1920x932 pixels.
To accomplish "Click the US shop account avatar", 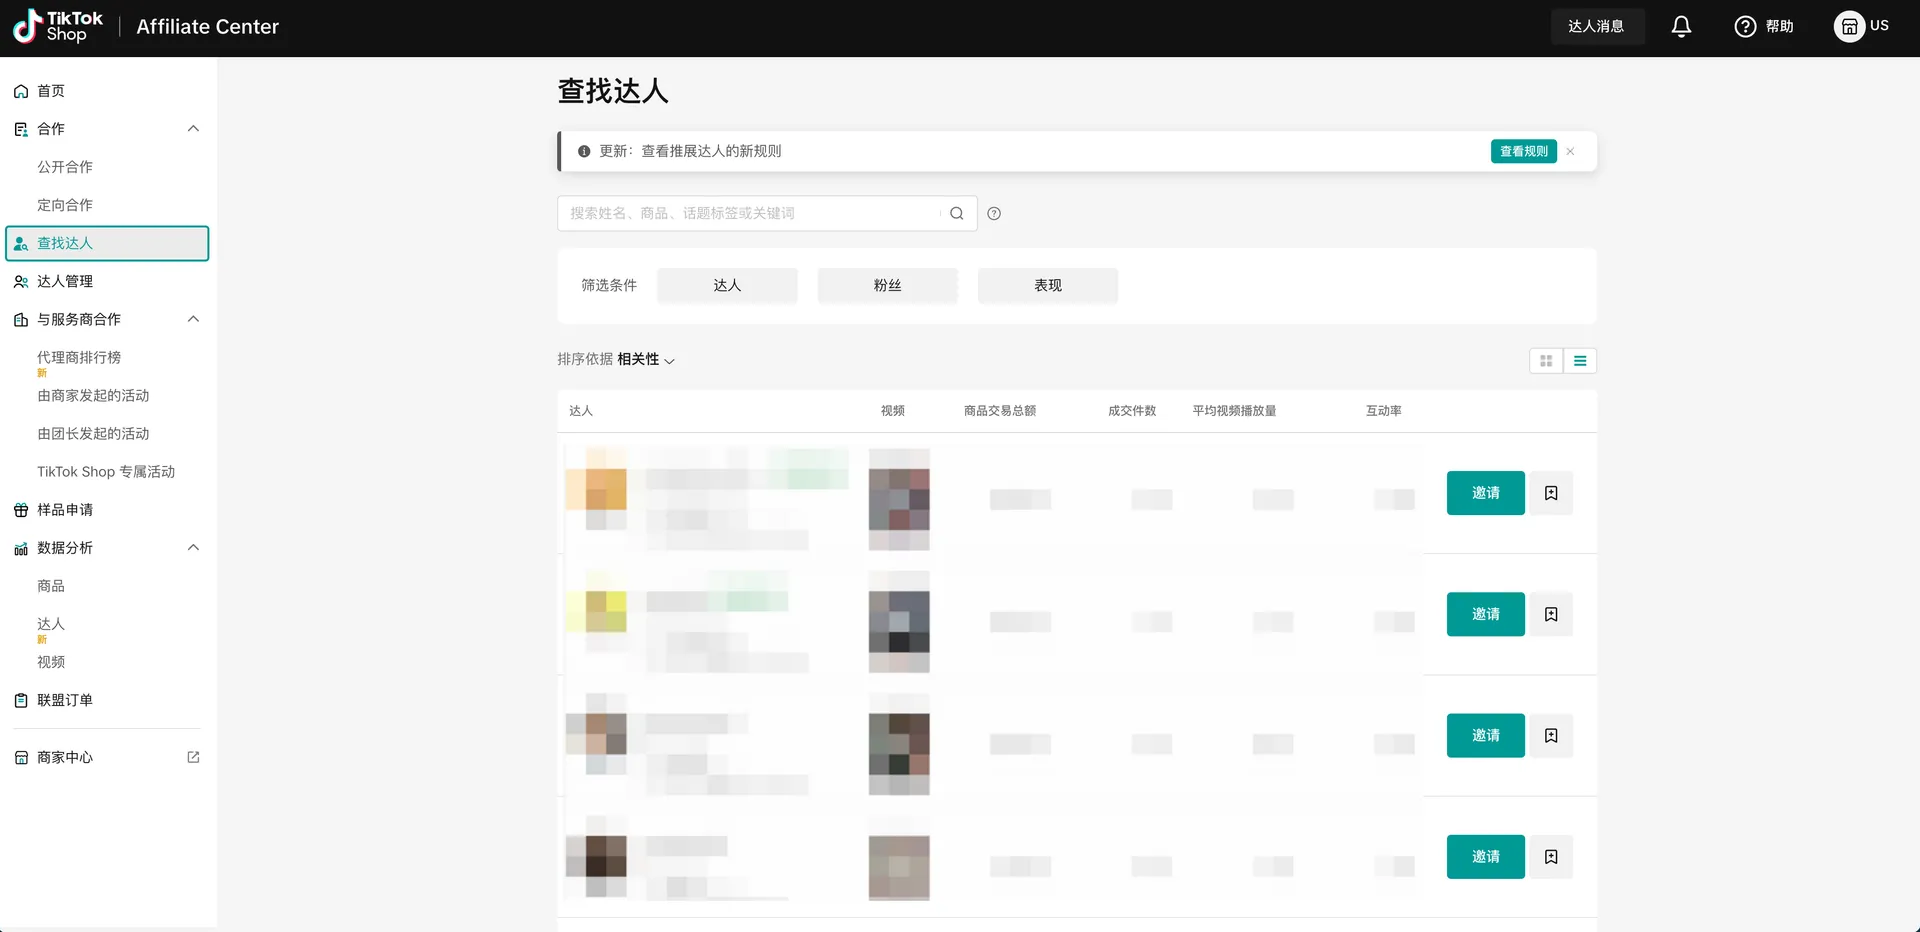I will click(x=1849, y=27).
